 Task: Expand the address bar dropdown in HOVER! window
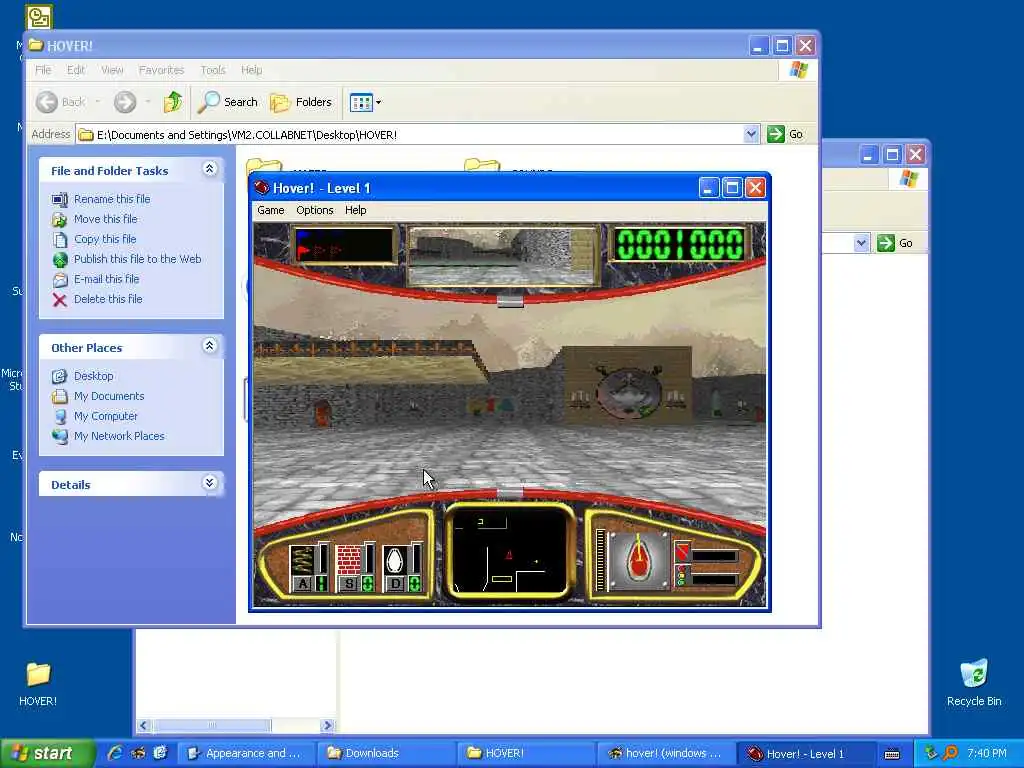(x=751, y=135)
